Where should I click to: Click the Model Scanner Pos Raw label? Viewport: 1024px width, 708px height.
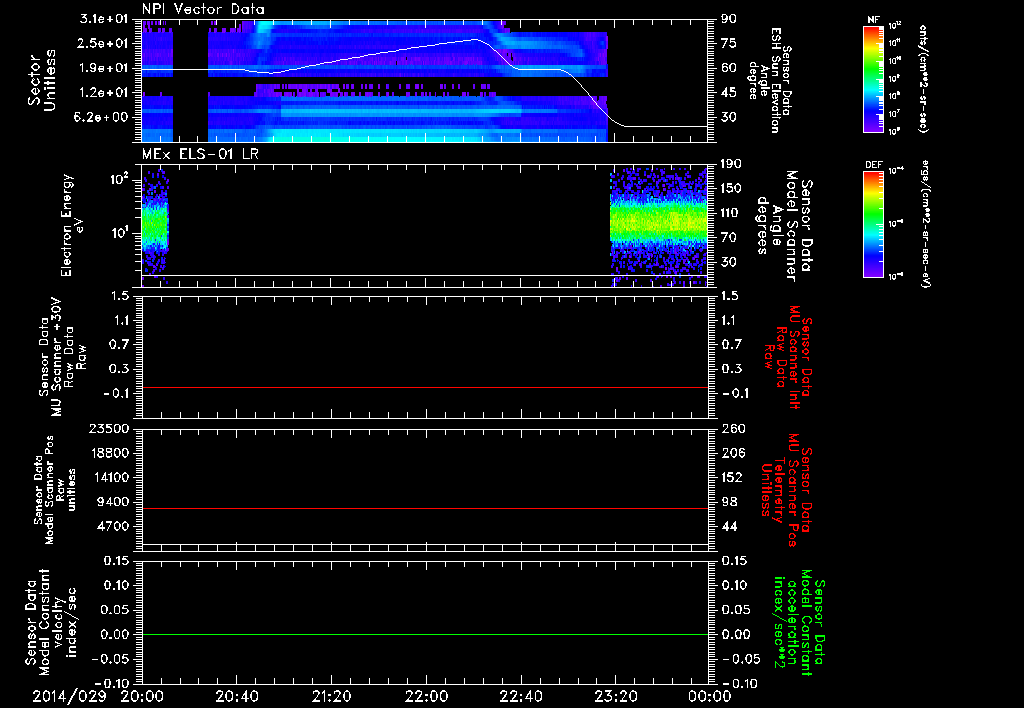(x=54, y=491)
